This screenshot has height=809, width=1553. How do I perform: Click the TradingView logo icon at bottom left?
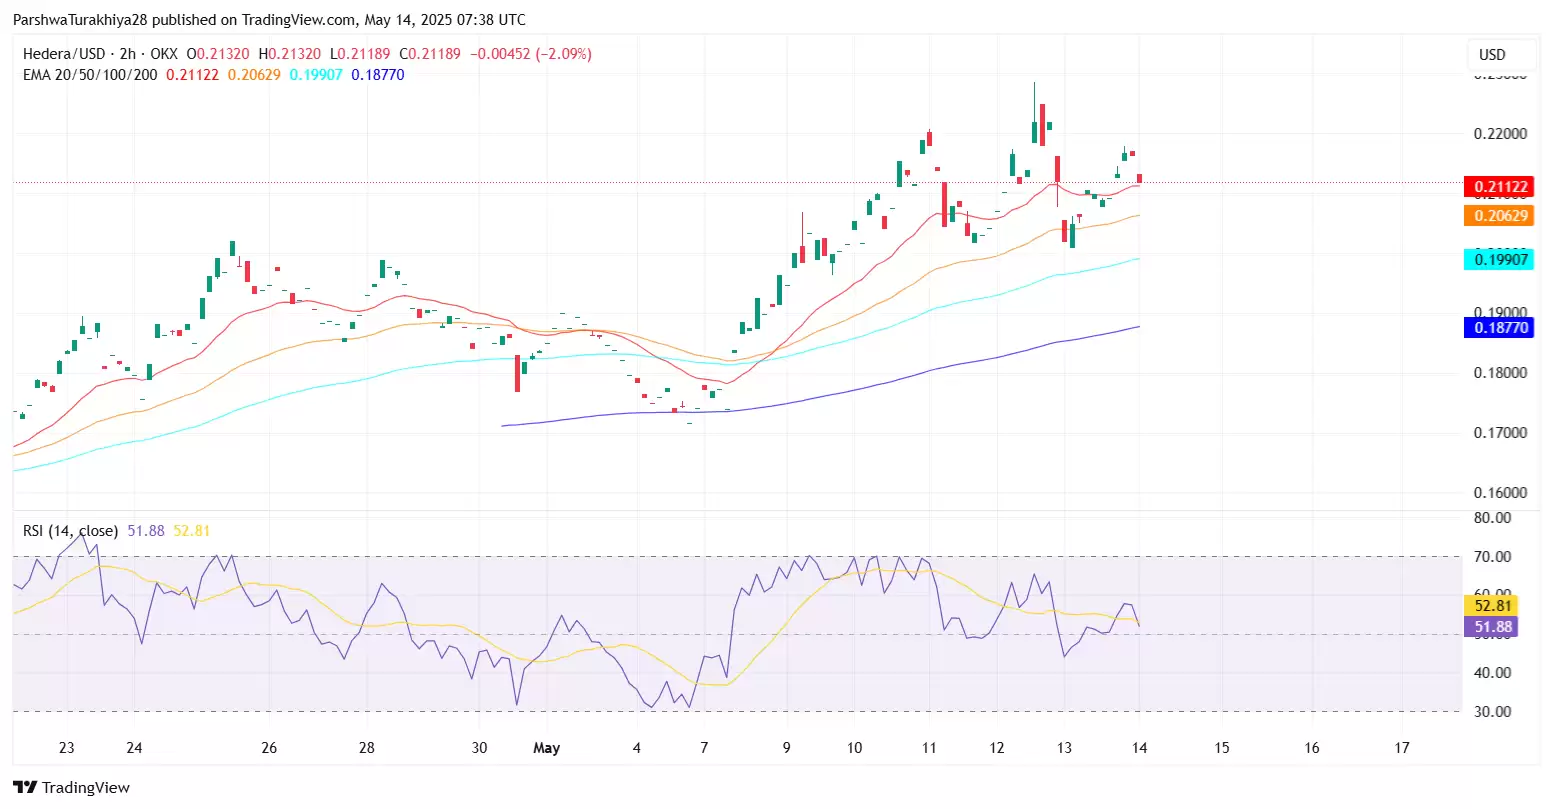click(25, 787)
